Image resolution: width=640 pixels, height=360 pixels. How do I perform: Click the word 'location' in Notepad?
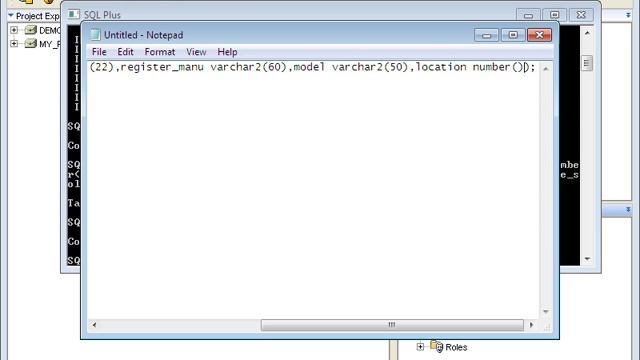(x=441, y=67)
